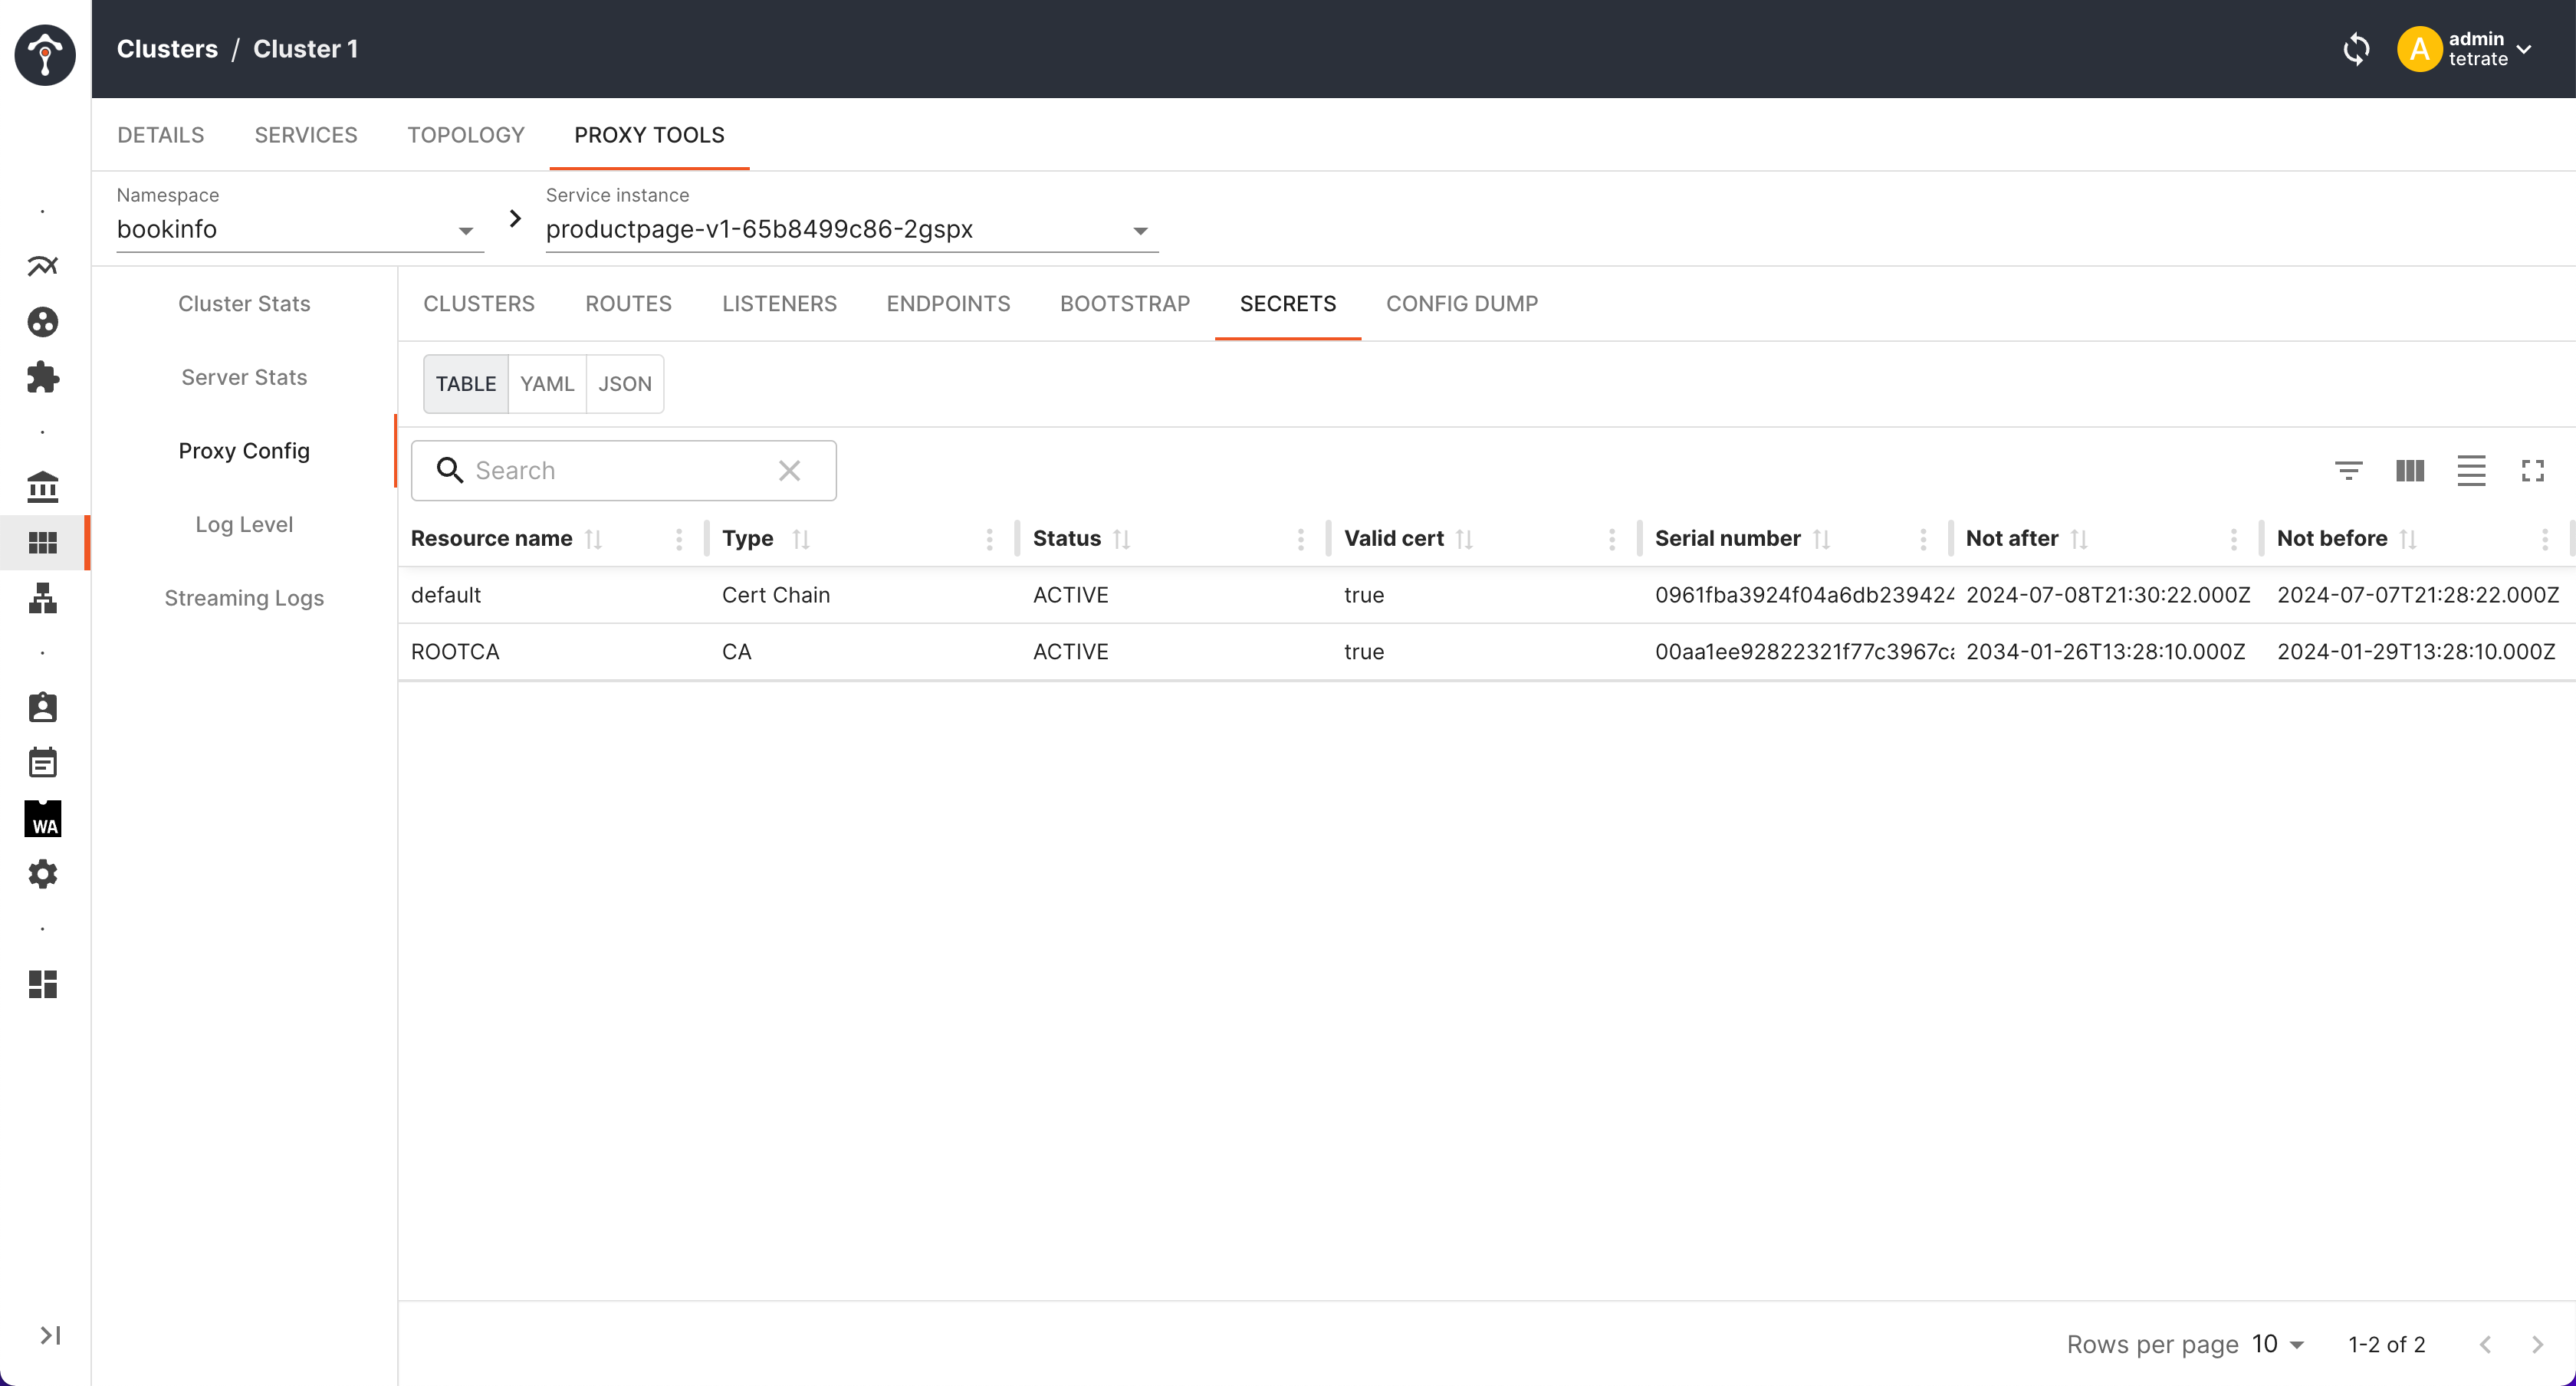Open the Service instance dropdown
This screenshot has height=1386, width=2576.
(x=852, y=230)
